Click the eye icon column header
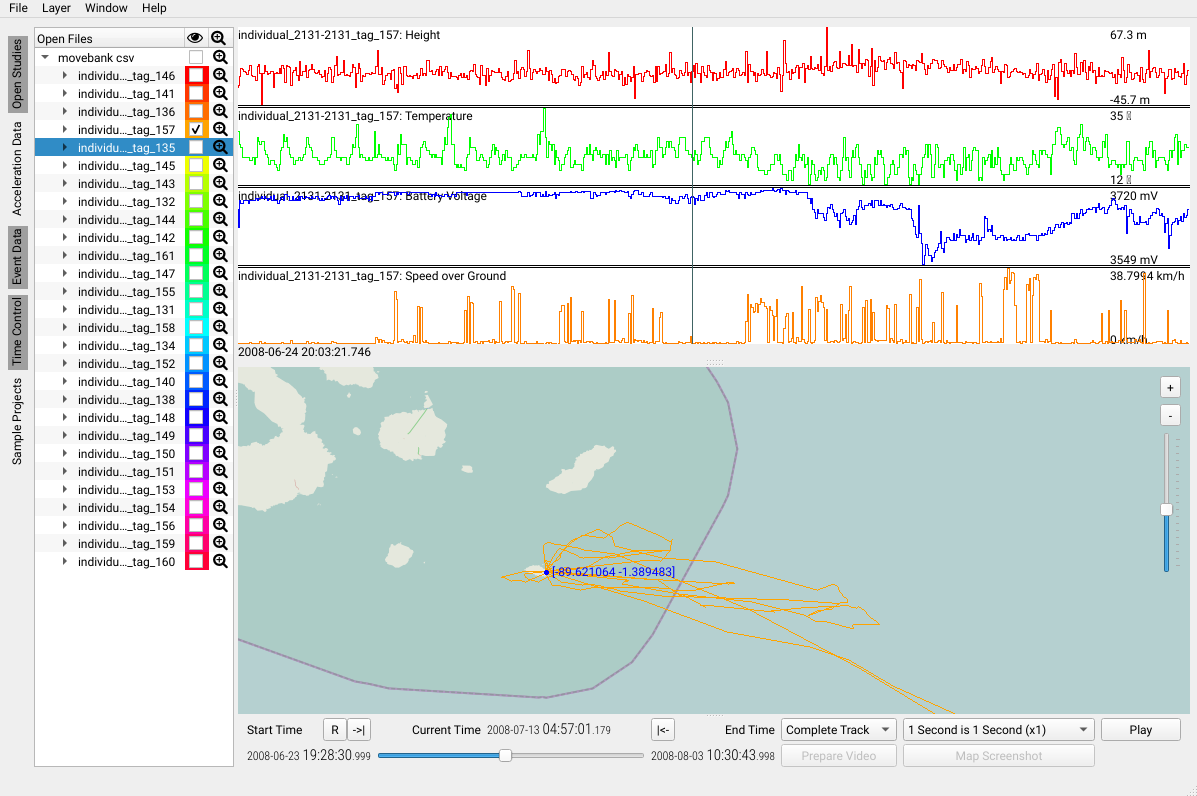Viewport: 1197px width, 796px height. pyautogui.click(x=195, y=38)
